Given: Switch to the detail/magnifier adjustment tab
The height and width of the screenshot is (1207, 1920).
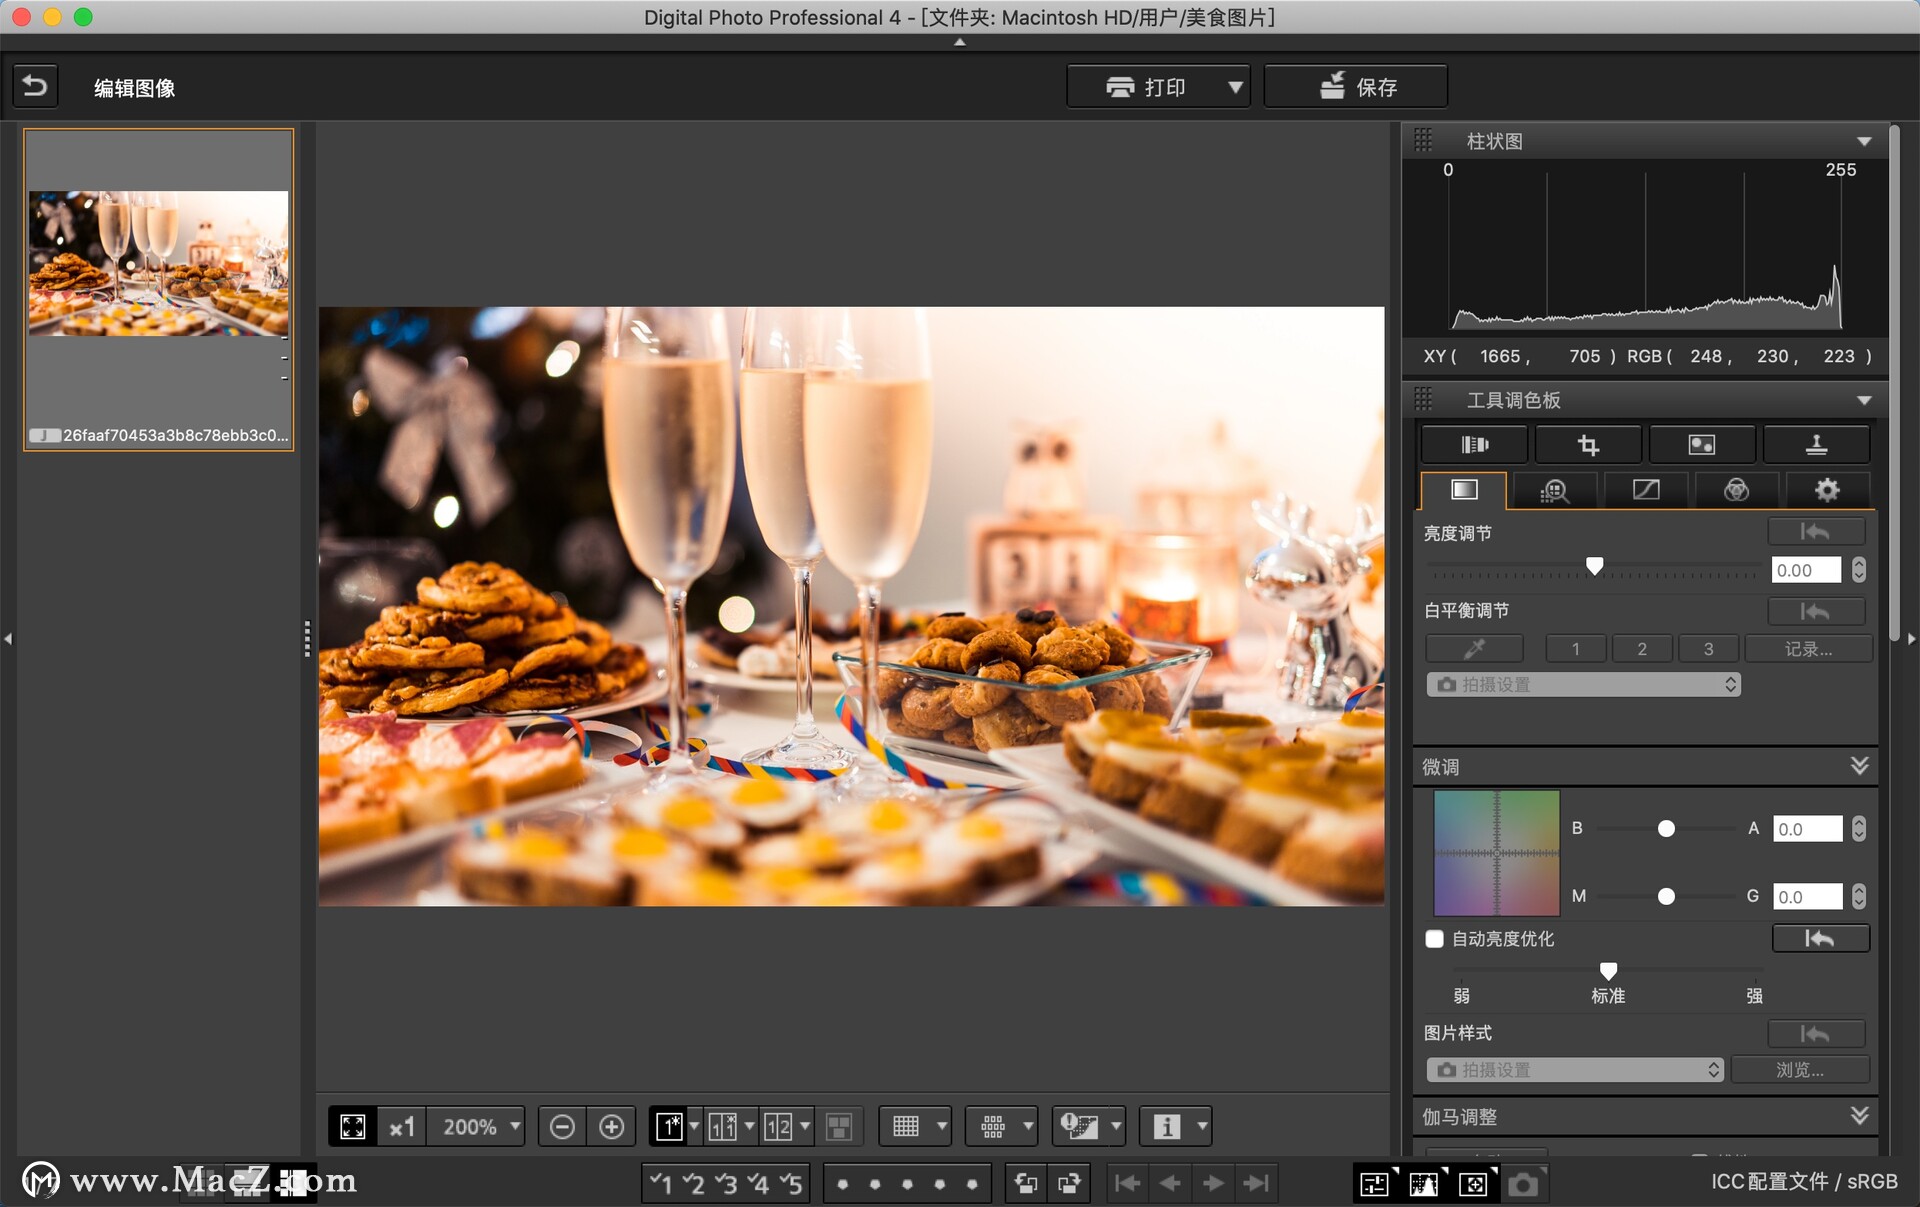Looking at the screenshot, I should pyautogui.click(x=1554, y=490).
